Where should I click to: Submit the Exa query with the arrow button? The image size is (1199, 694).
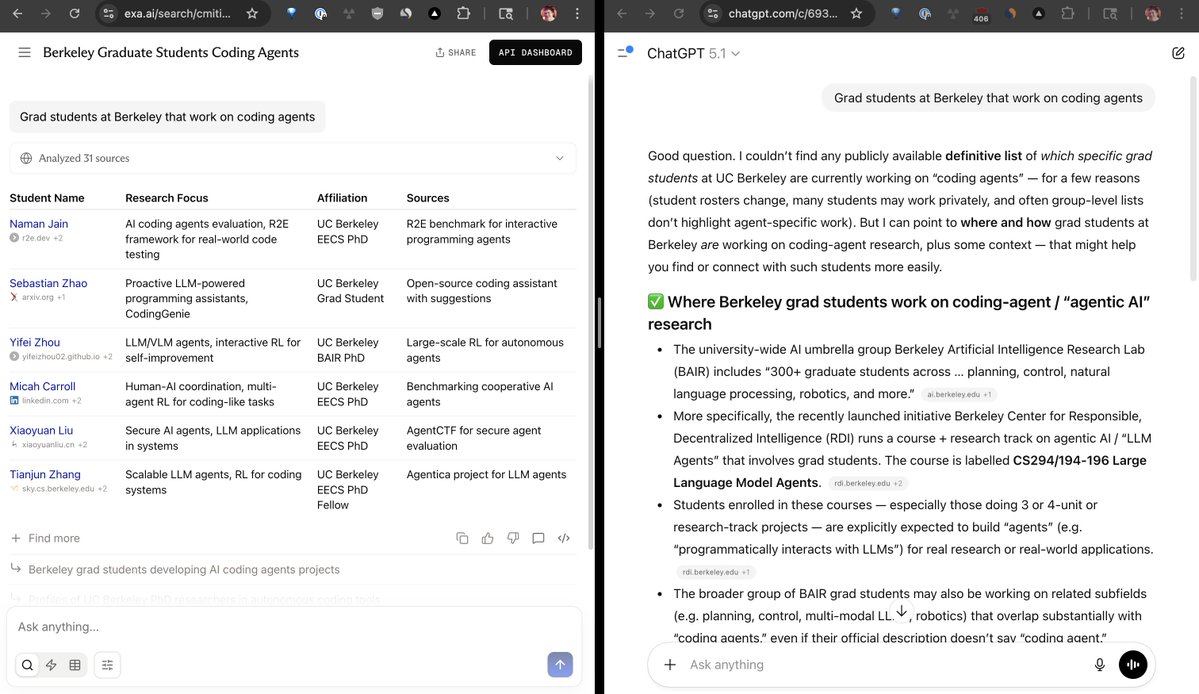[560, 664]
